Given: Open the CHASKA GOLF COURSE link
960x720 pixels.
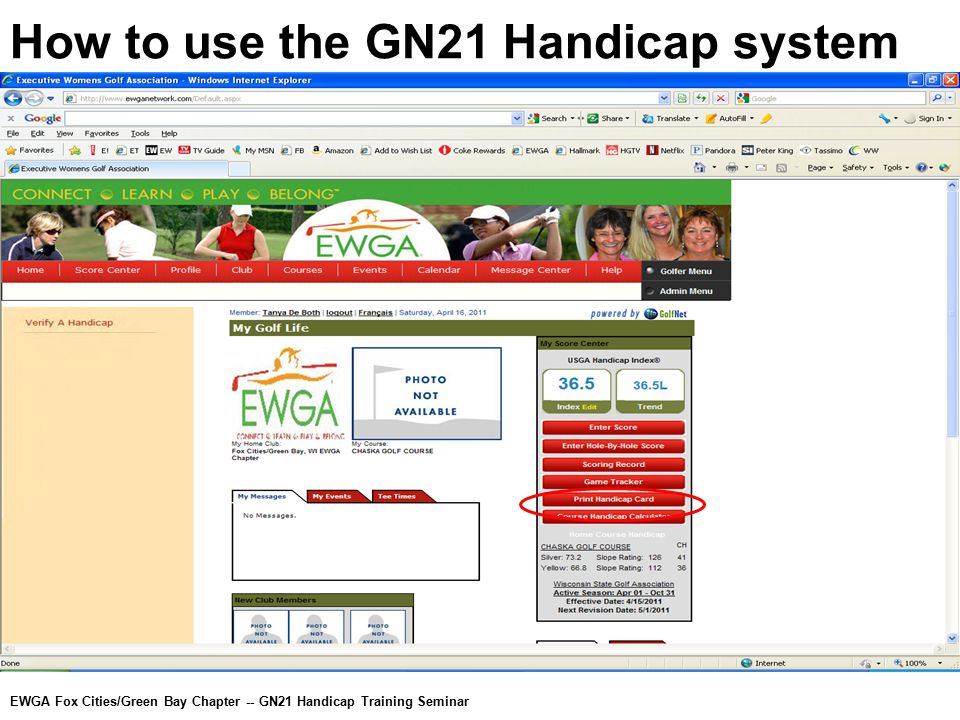Looking at the screenshot, I should [585, 547].
